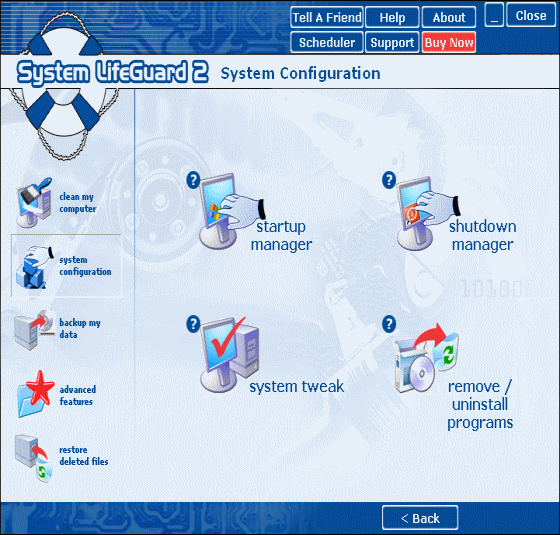Go back with the < Back button
Image resolution: width=560 pixels, height=535 pixels.
pyautogui.click(x=420, y=518)
